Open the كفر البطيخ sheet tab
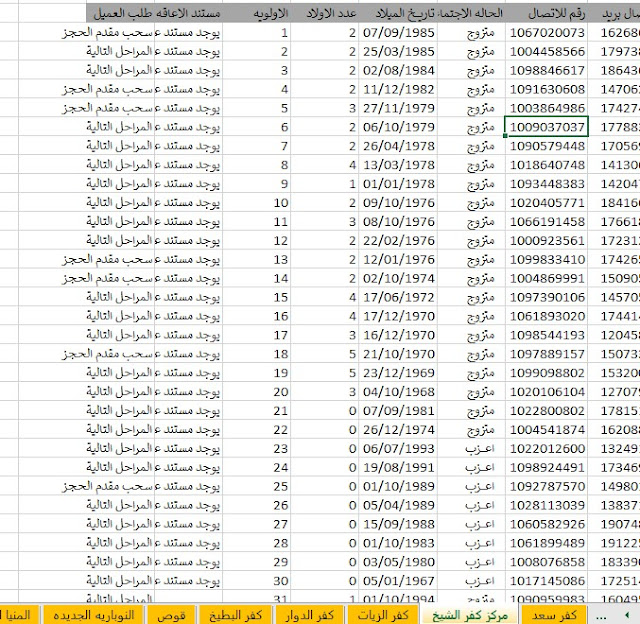640x624 pixels. pos(235,615)
